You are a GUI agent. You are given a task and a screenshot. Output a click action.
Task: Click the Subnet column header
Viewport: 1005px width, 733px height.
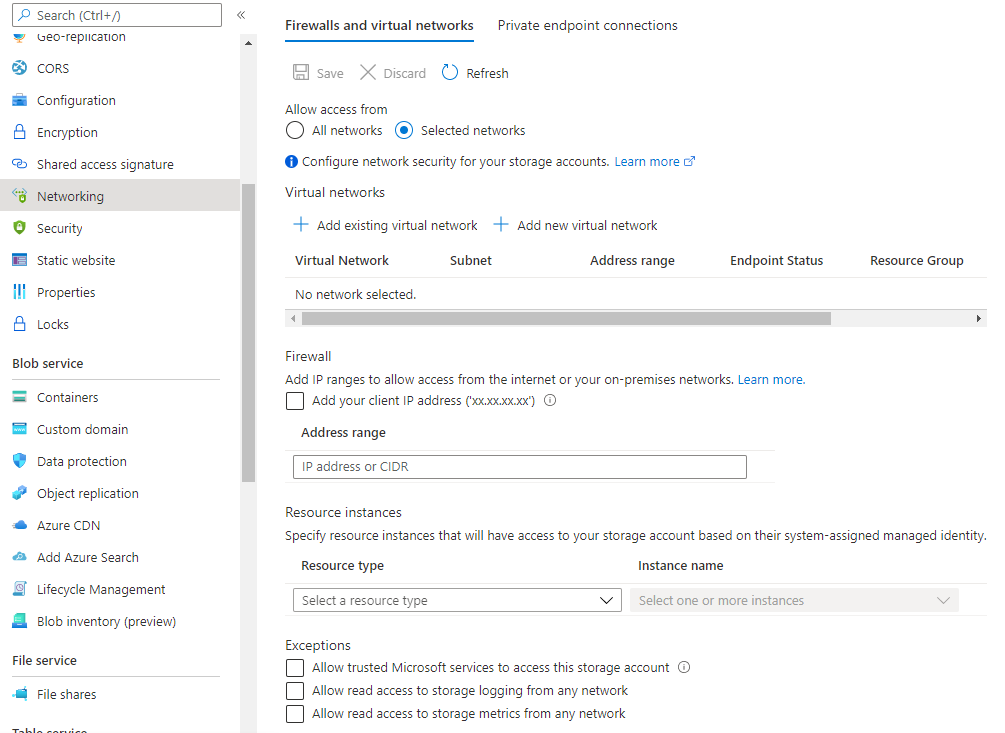[470, 260]
